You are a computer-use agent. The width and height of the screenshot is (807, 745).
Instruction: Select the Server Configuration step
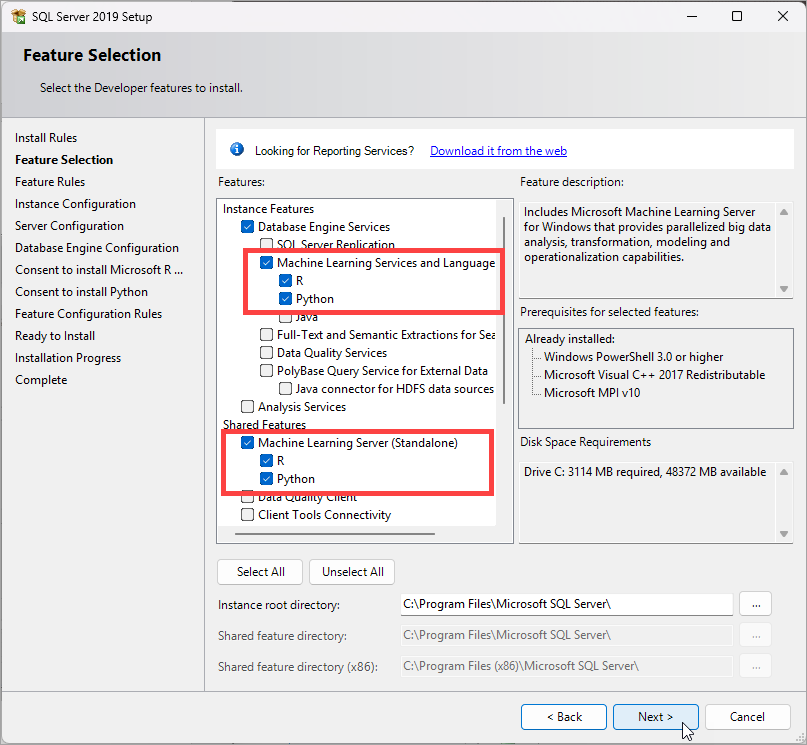(x=69, y=226)
